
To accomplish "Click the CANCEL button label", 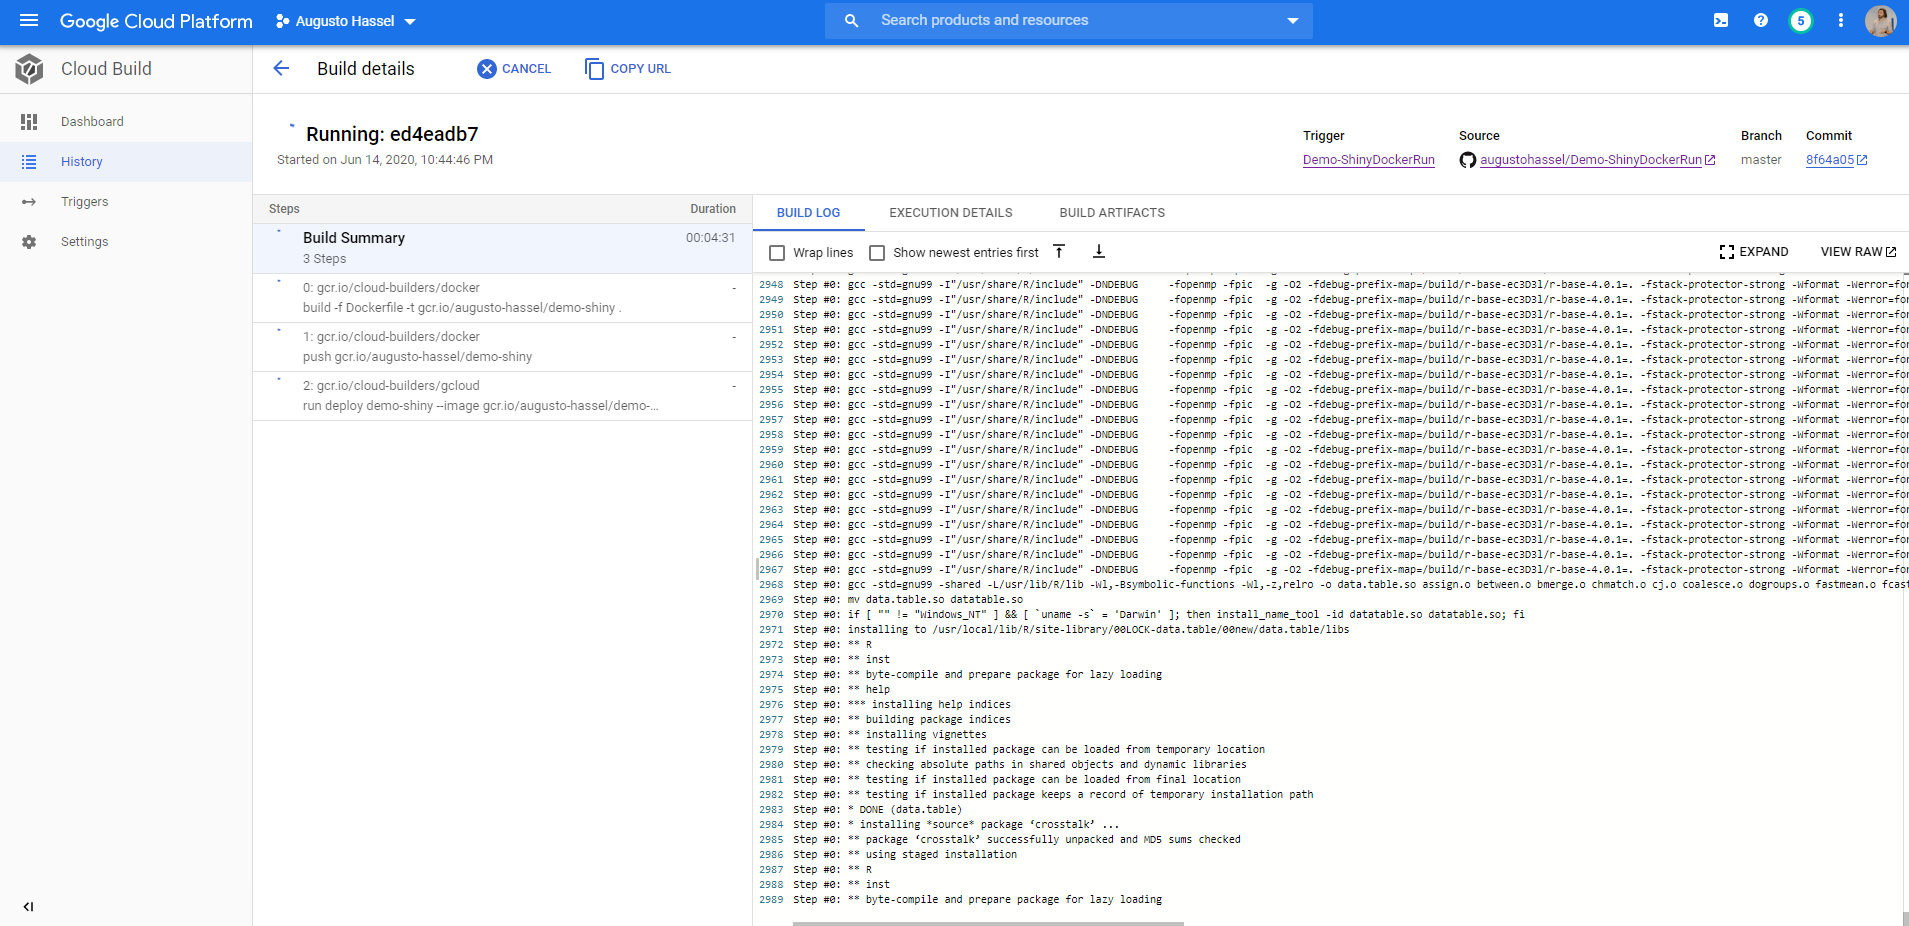I will point(526,69).
